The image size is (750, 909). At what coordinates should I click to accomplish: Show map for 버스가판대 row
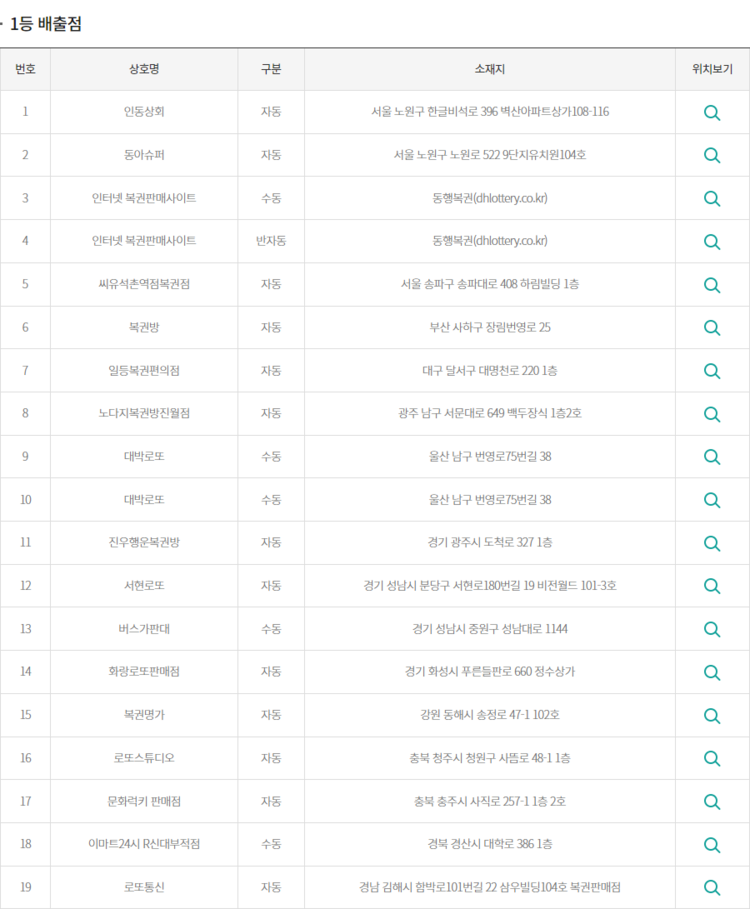tap(712, 629)
